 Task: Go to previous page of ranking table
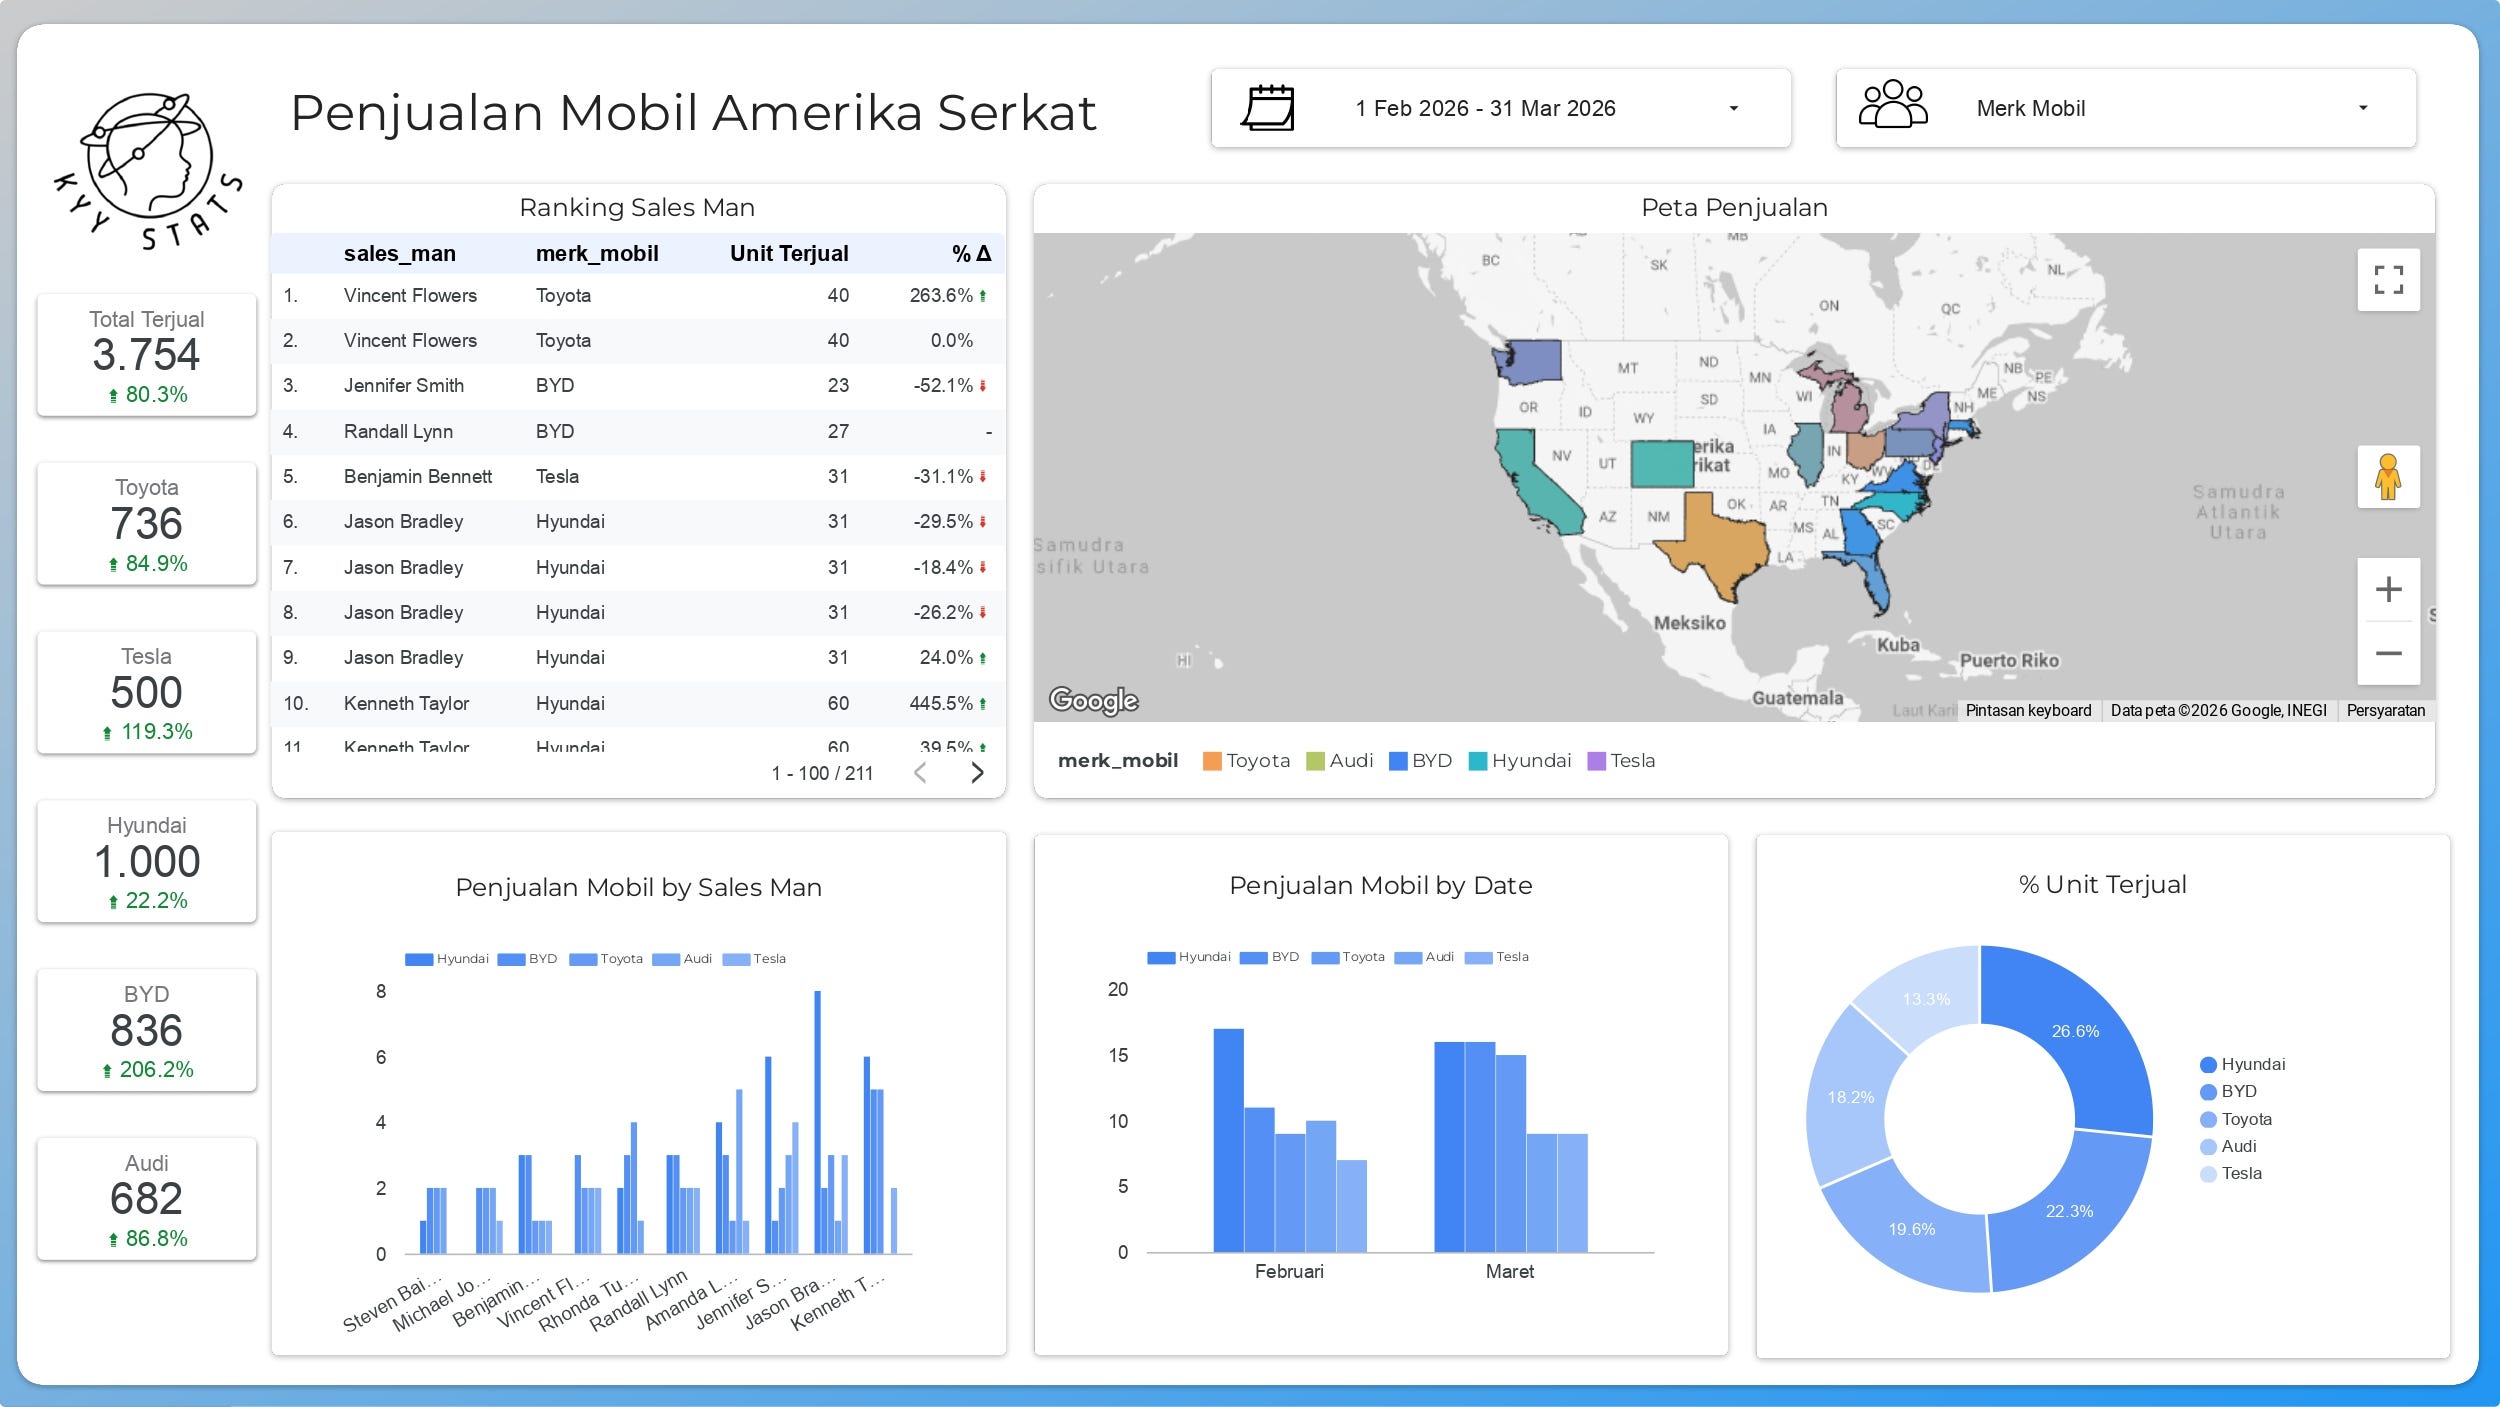click(x=921, y=773)
